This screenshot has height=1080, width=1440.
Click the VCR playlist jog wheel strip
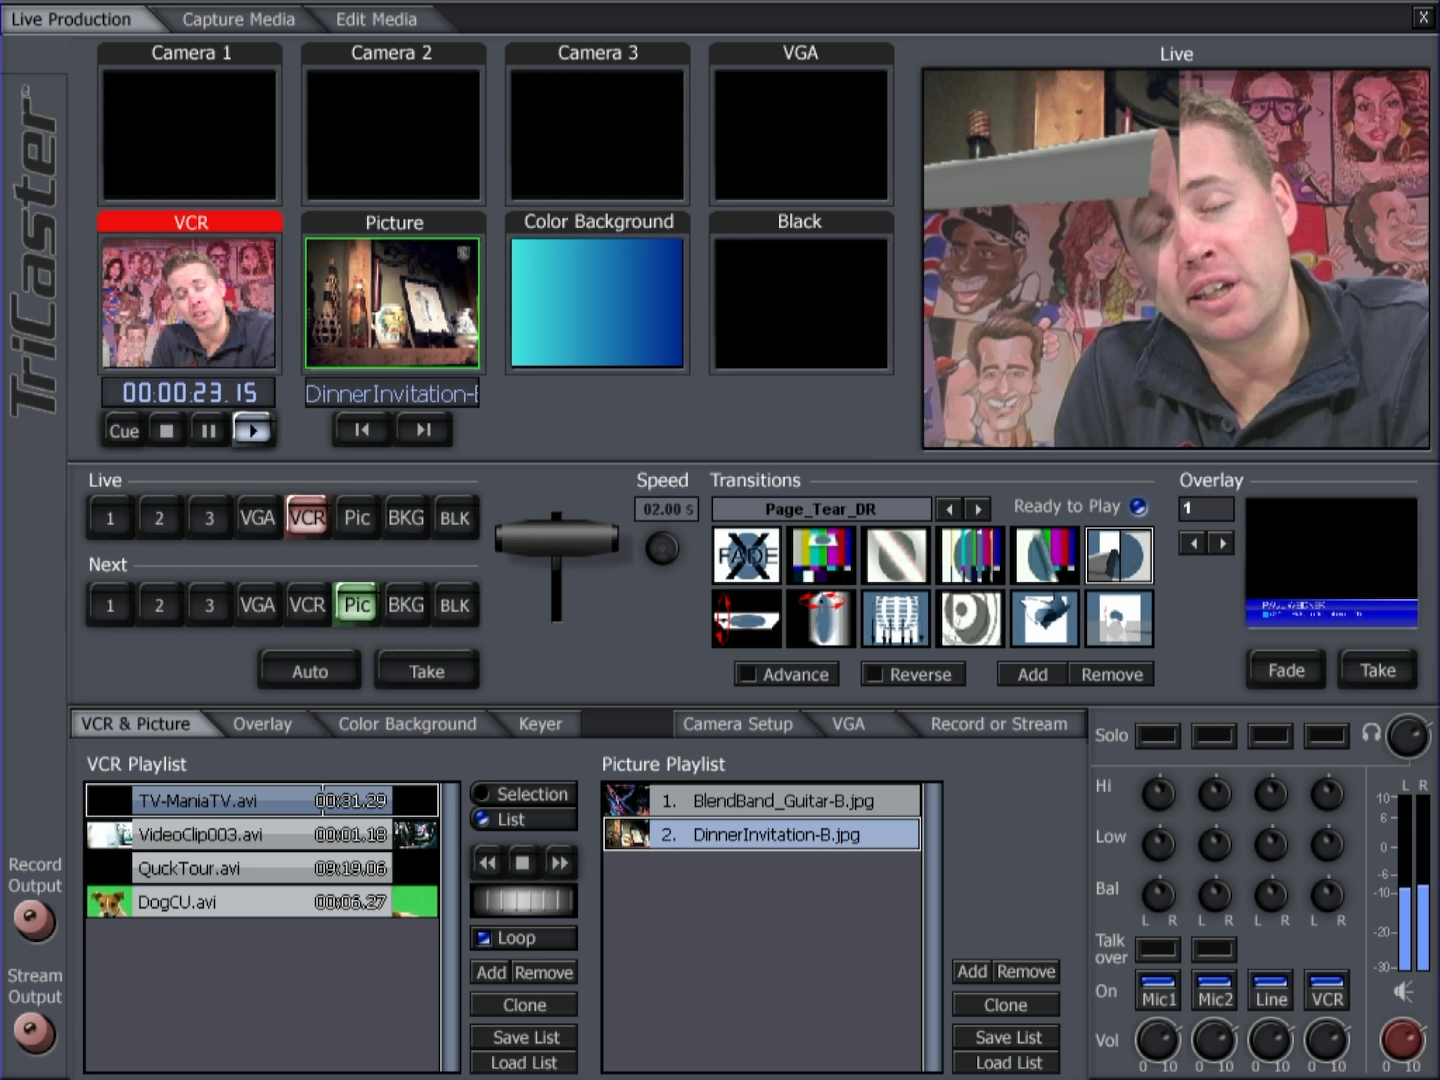click(x=523, y=900)
